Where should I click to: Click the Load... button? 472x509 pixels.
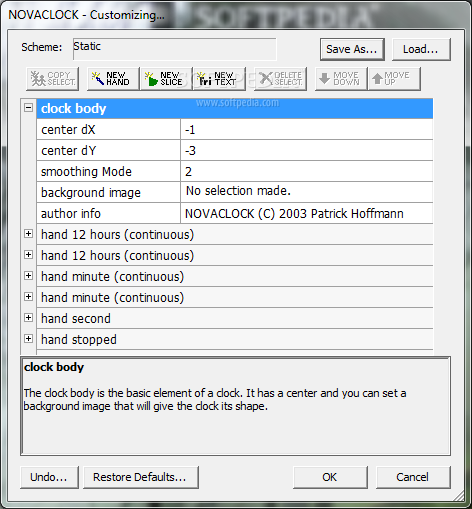tap(421, 49)
